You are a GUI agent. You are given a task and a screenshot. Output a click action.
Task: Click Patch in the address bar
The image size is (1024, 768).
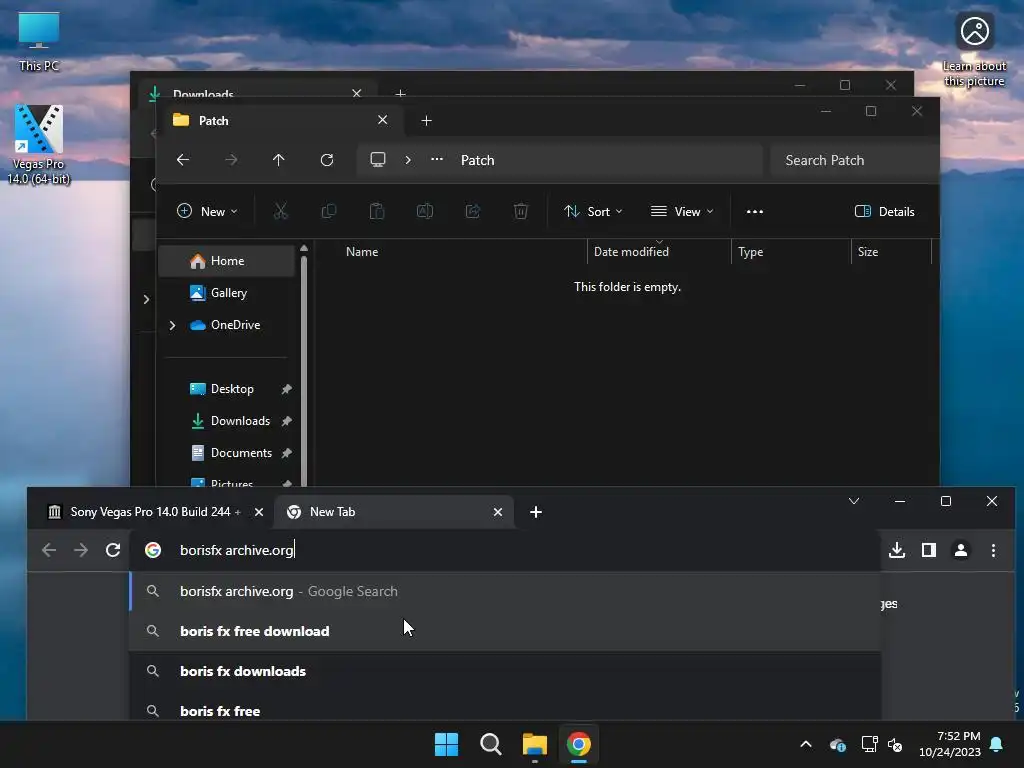coord(477,160)
